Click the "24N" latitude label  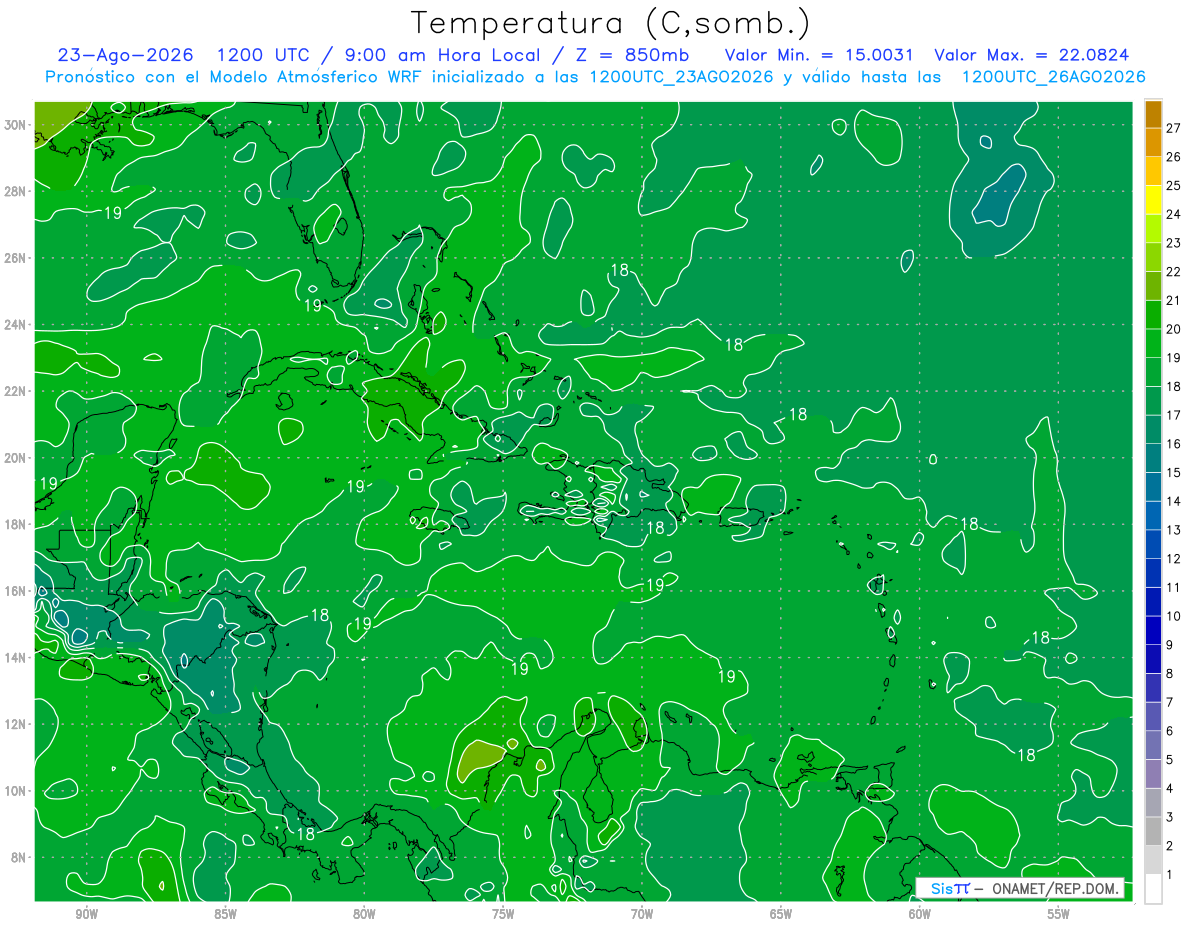16,325
